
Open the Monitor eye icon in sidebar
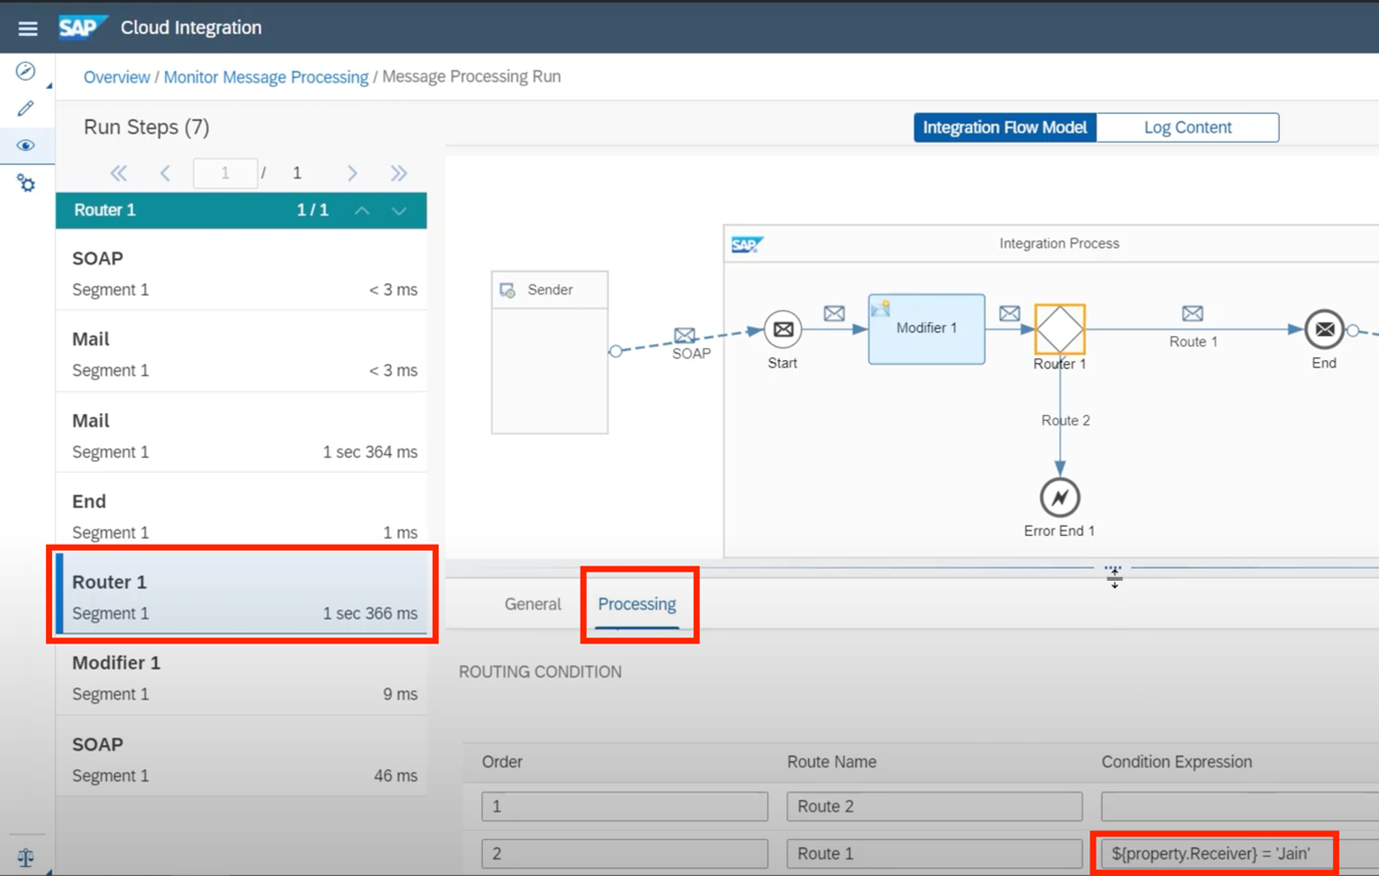[x=26, y=146]
